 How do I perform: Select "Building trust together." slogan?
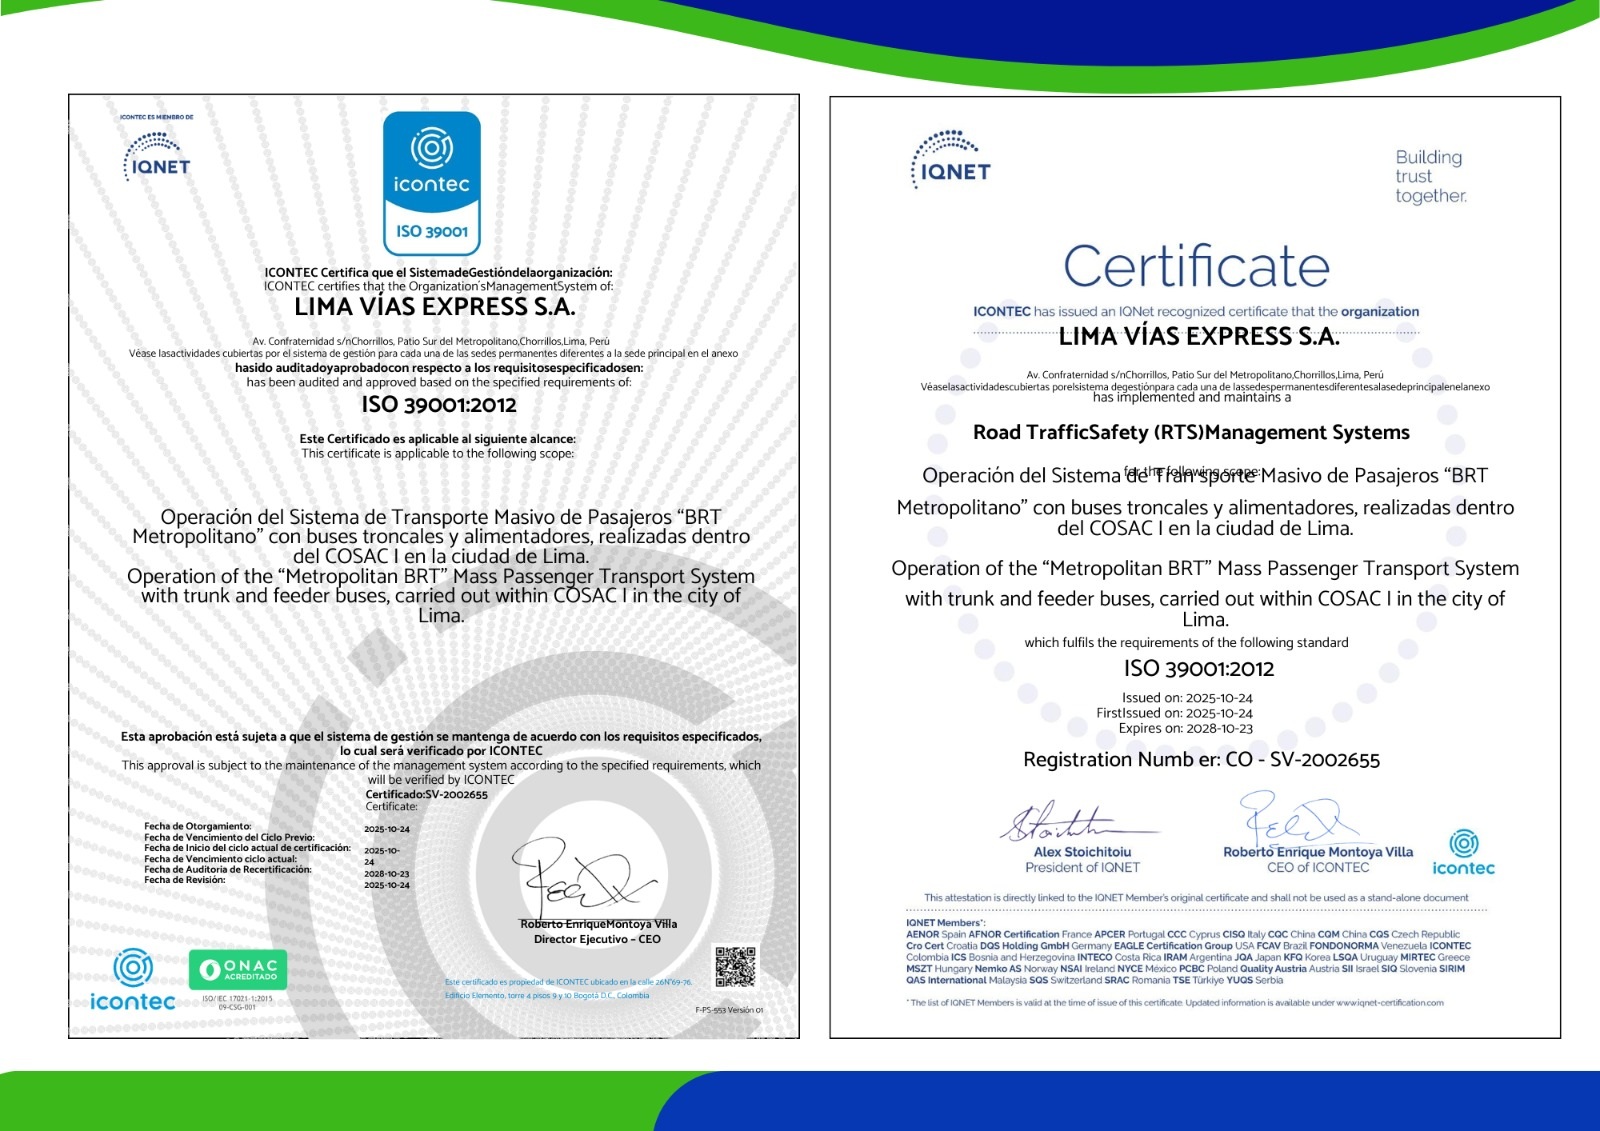1431,176
